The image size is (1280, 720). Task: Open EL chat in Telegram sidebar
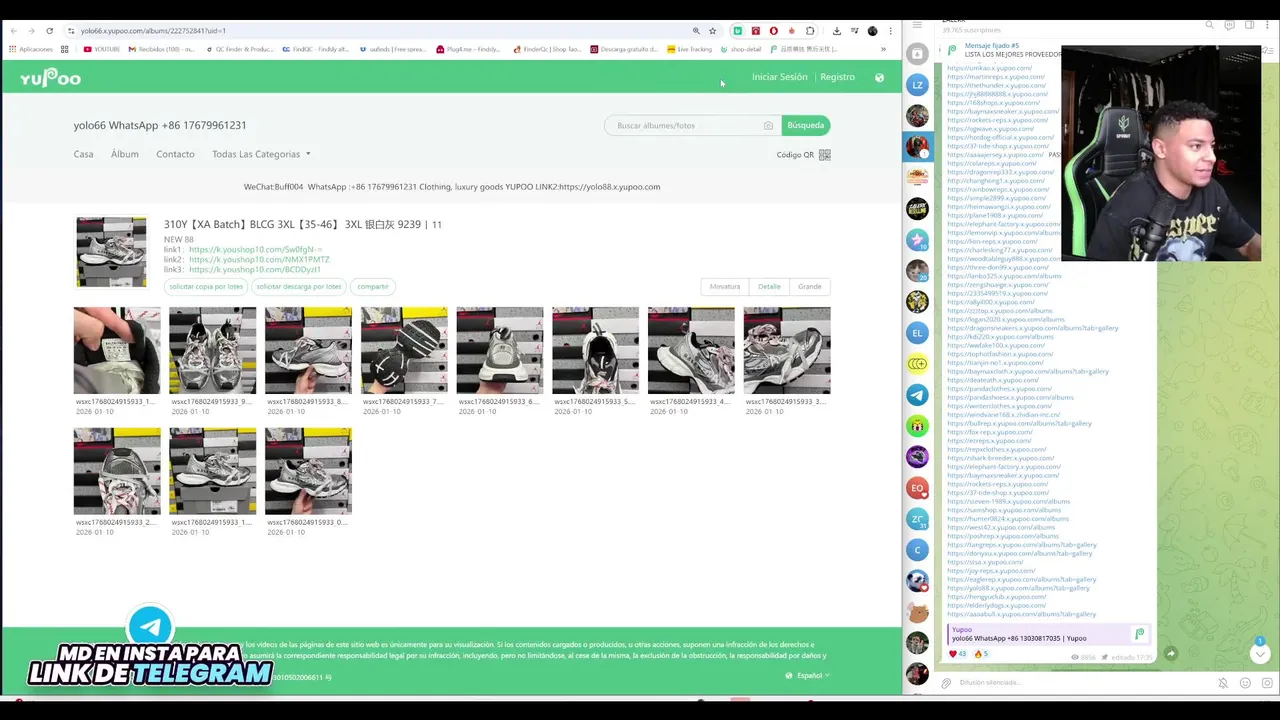pos(917,333)
